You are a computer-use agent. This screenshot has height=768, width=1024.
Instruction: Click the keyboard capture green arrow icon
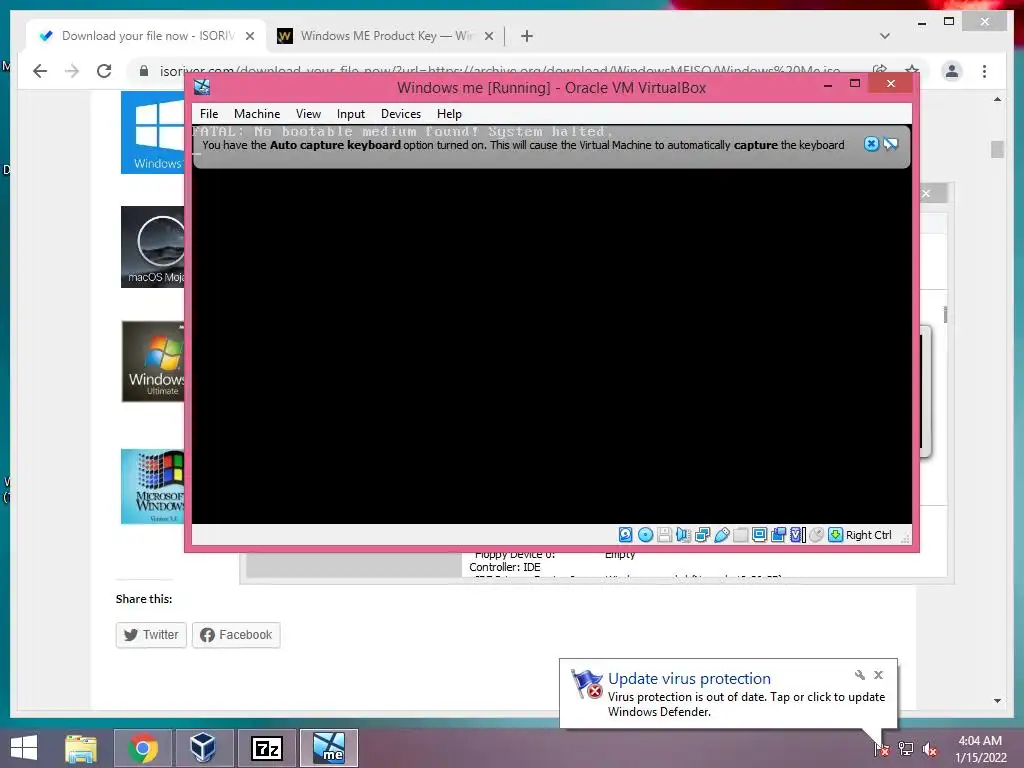[x=835, y=535]
